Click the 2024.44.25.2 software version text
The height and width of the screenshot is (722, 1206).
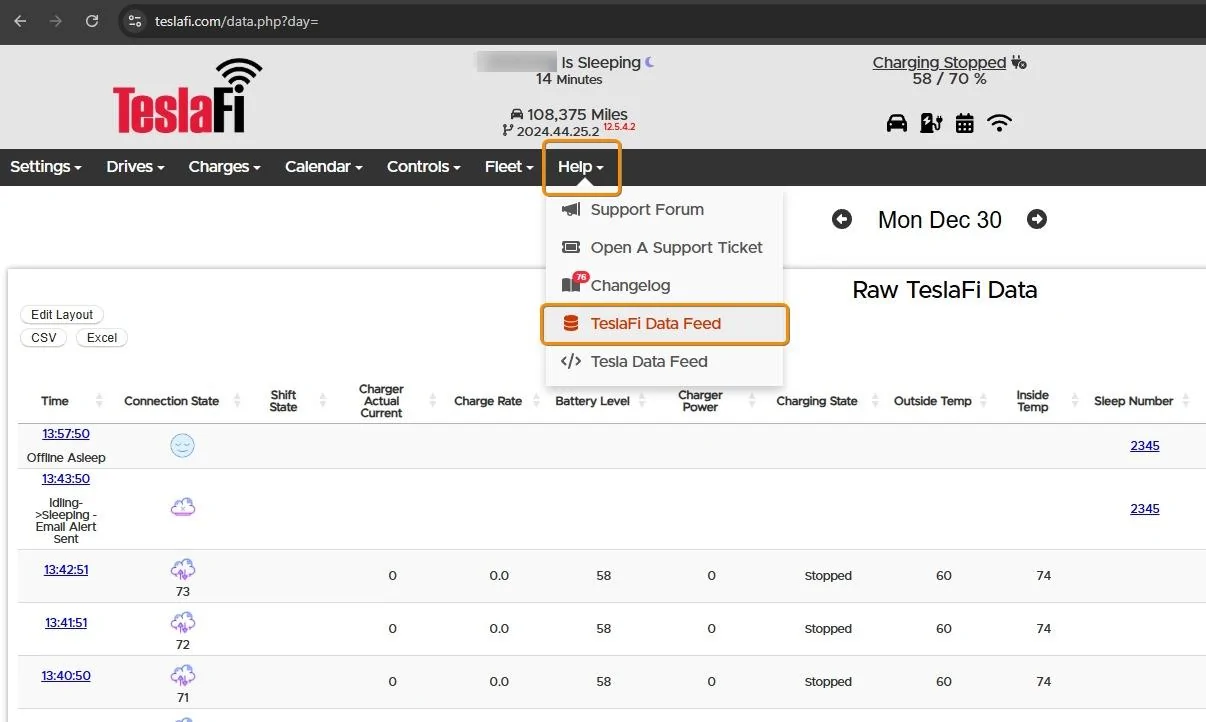(558, 131)
